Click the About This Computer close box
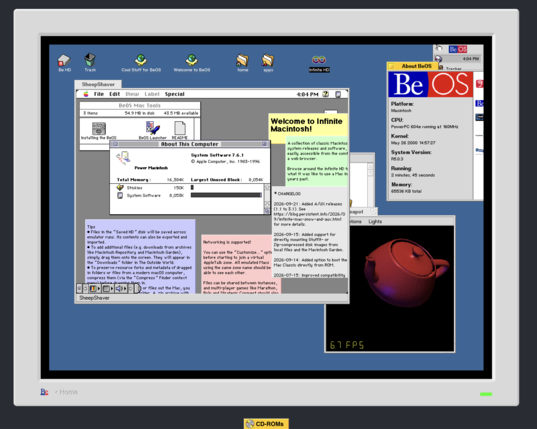This screenshot has height=429, width=537. coord(115,144)
